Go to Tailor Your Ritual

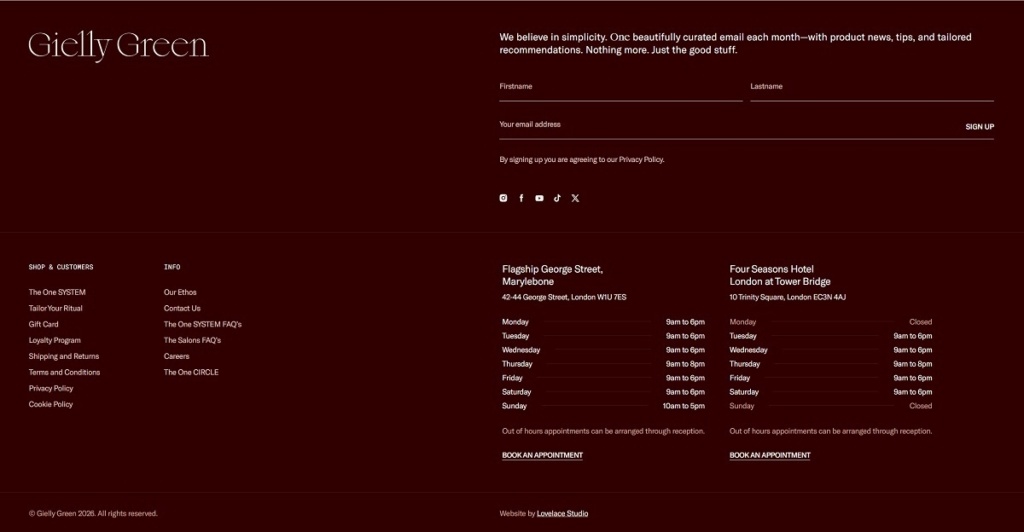(x=56, y=308)
